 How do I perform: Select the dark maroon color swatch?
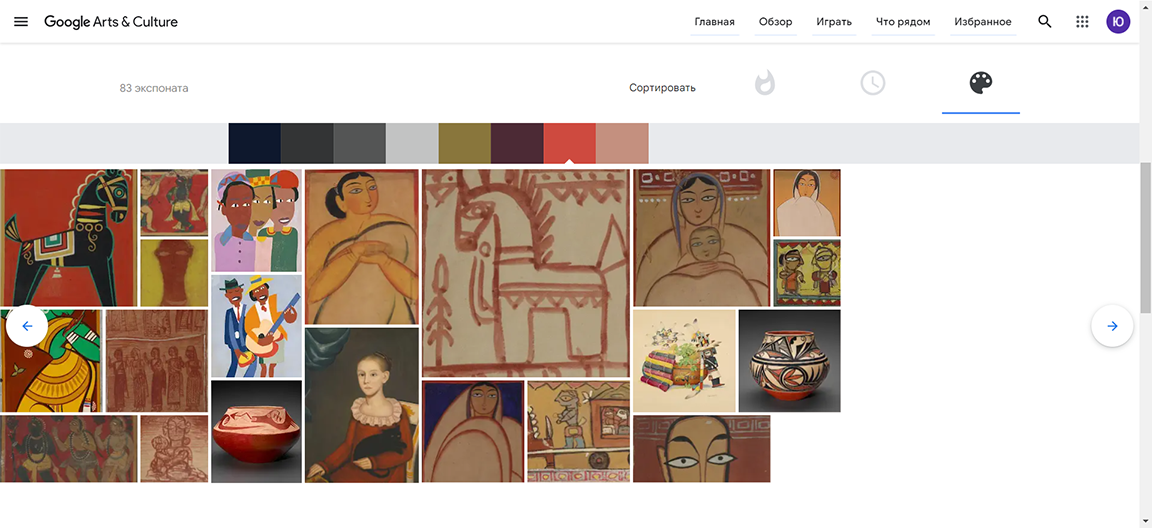click(x=517, y=143)
